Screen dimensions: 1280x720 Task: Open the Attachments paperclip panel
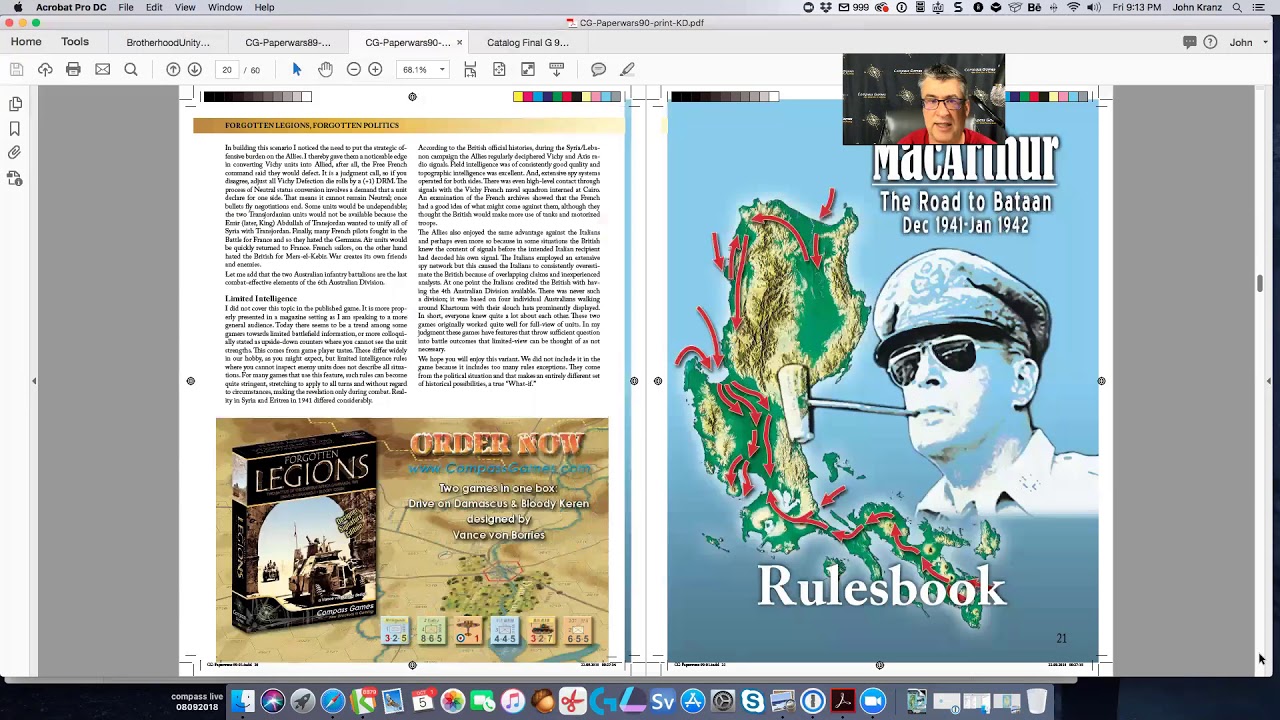point(15,153)
